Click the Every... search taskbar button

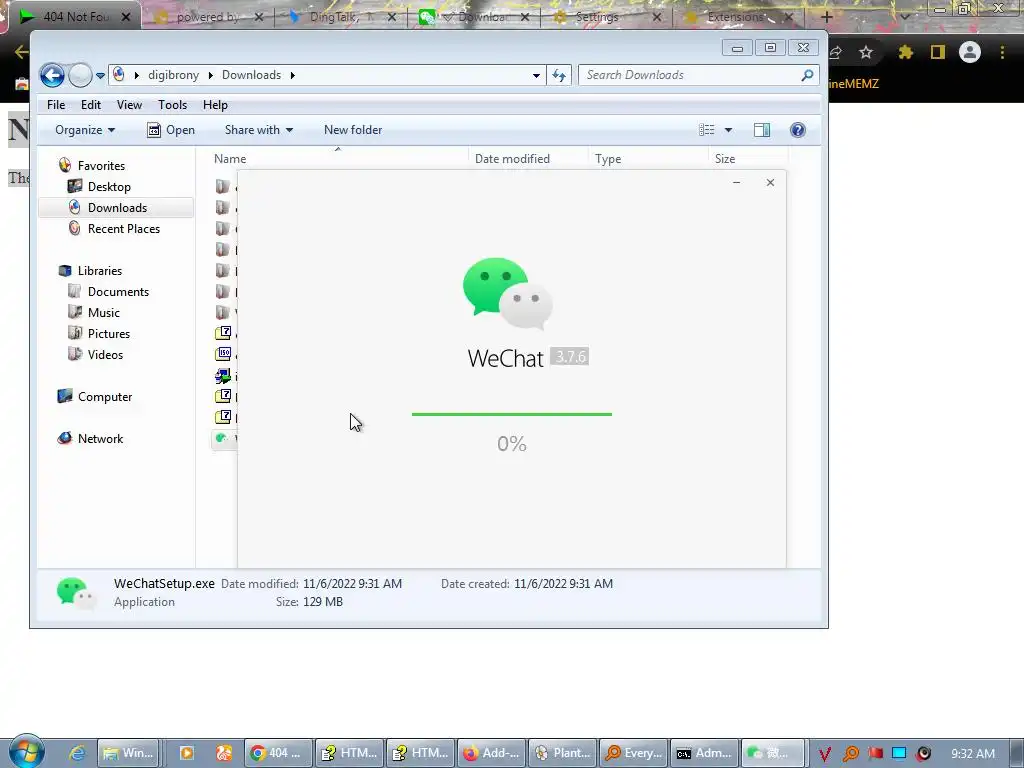[x=635, y=753]
